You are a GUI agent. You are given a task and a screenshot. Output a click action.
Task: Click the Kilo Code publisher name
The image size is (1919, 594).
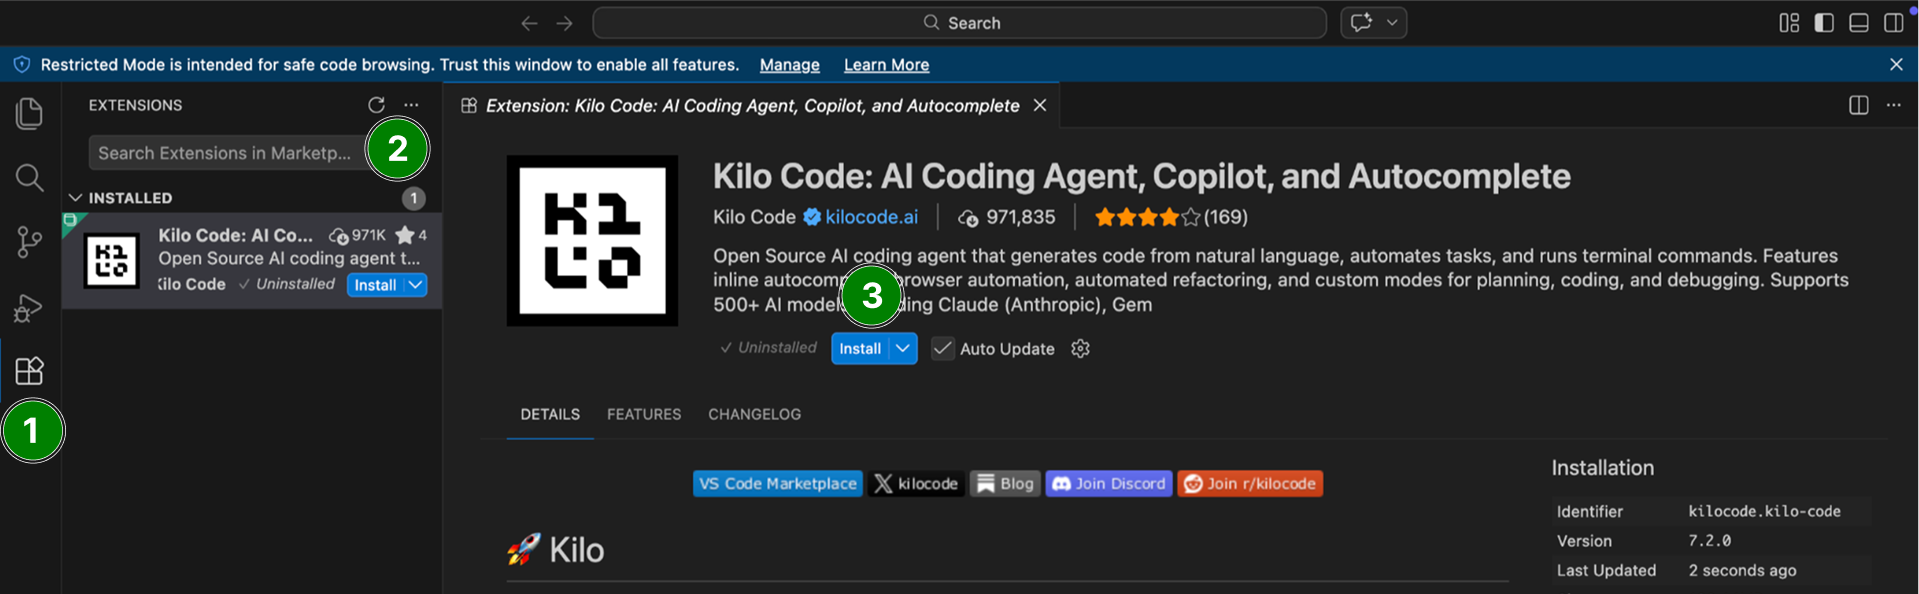pos(754,217)
